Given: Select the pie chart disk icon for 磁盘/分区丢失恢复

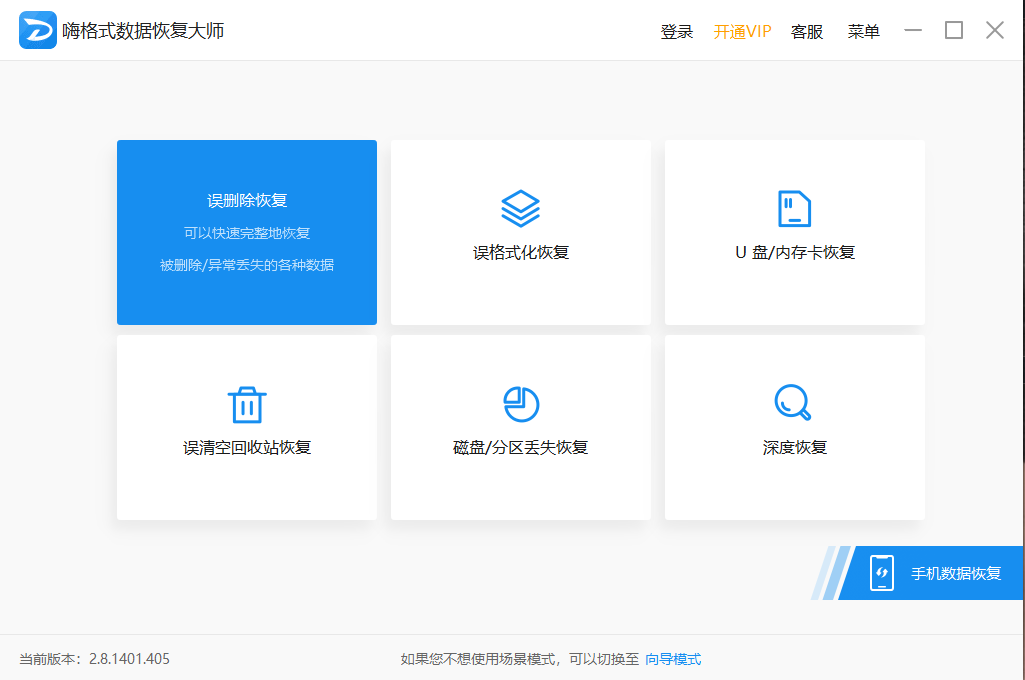Looking at the screenshot, I should coord(519,403).
